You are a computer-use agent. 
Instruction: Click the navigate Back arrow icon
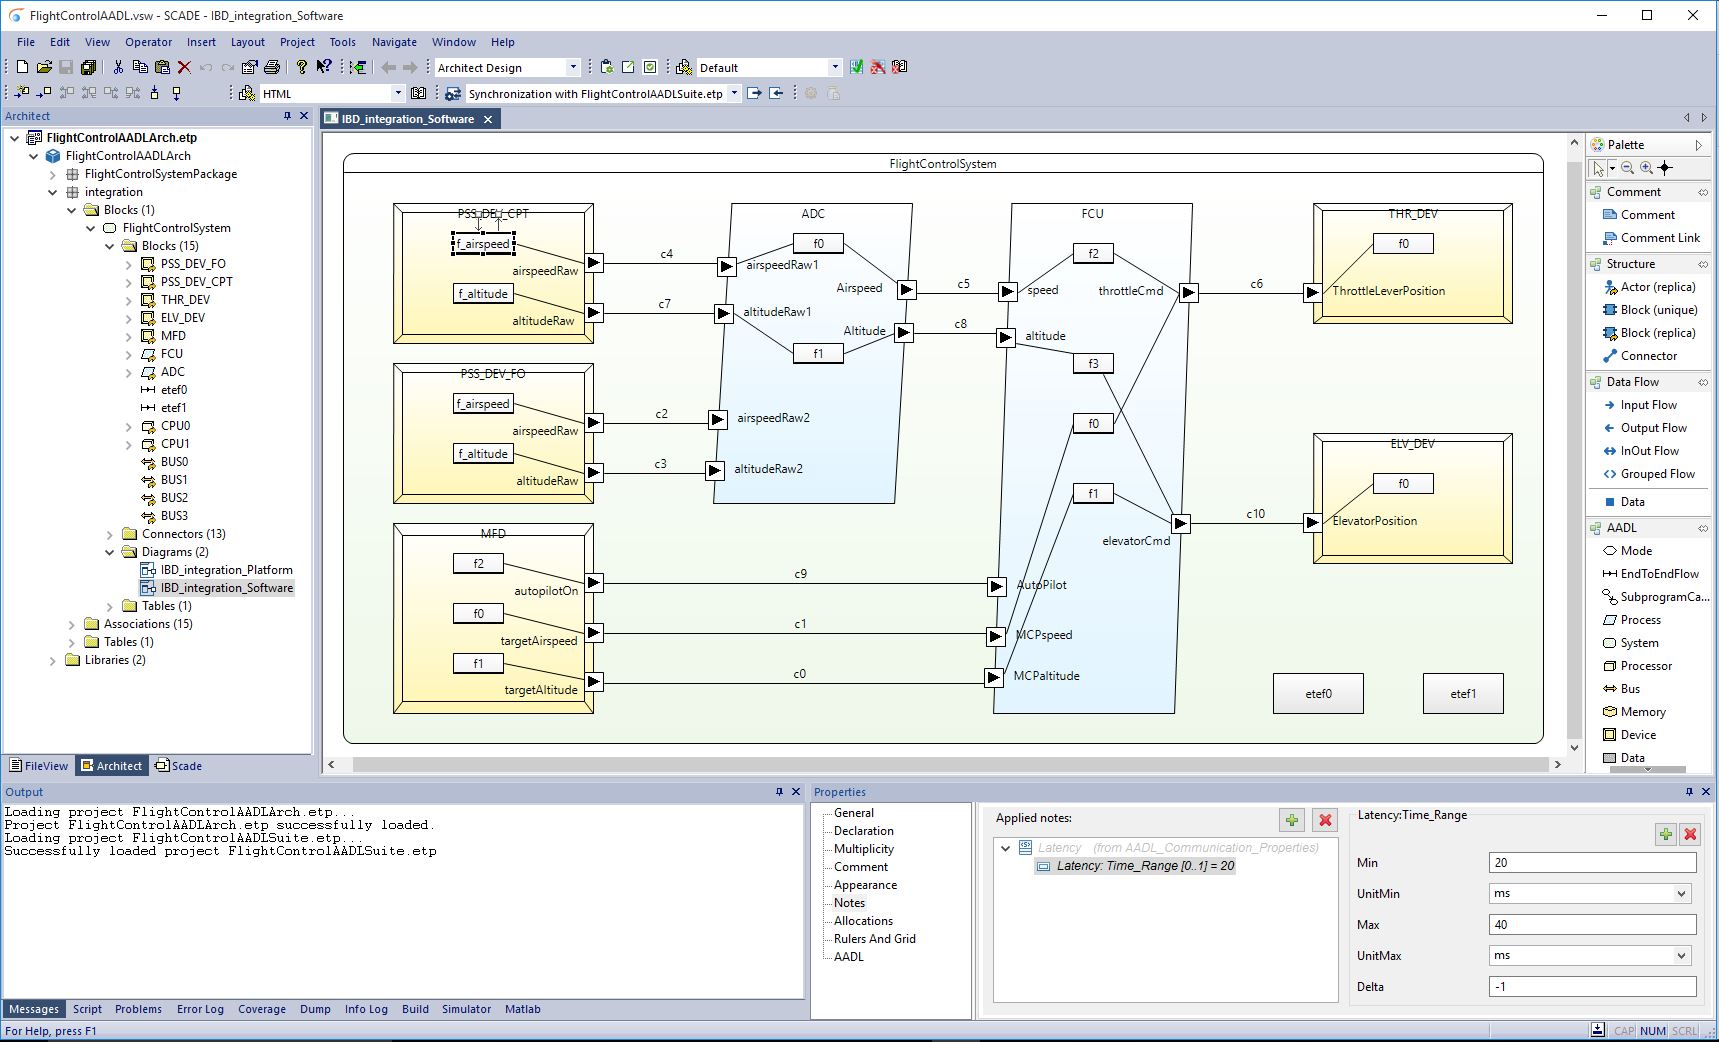(x=388, y=67)
